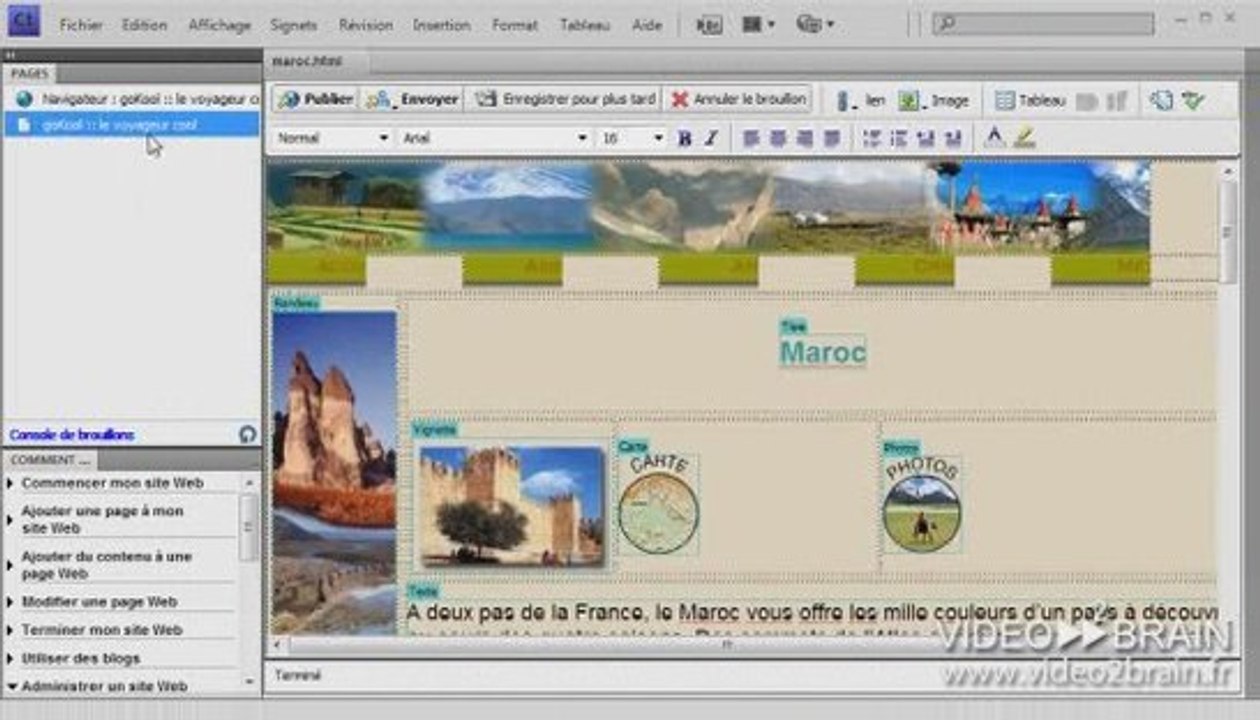Open the text color picker

click(994, 138)
